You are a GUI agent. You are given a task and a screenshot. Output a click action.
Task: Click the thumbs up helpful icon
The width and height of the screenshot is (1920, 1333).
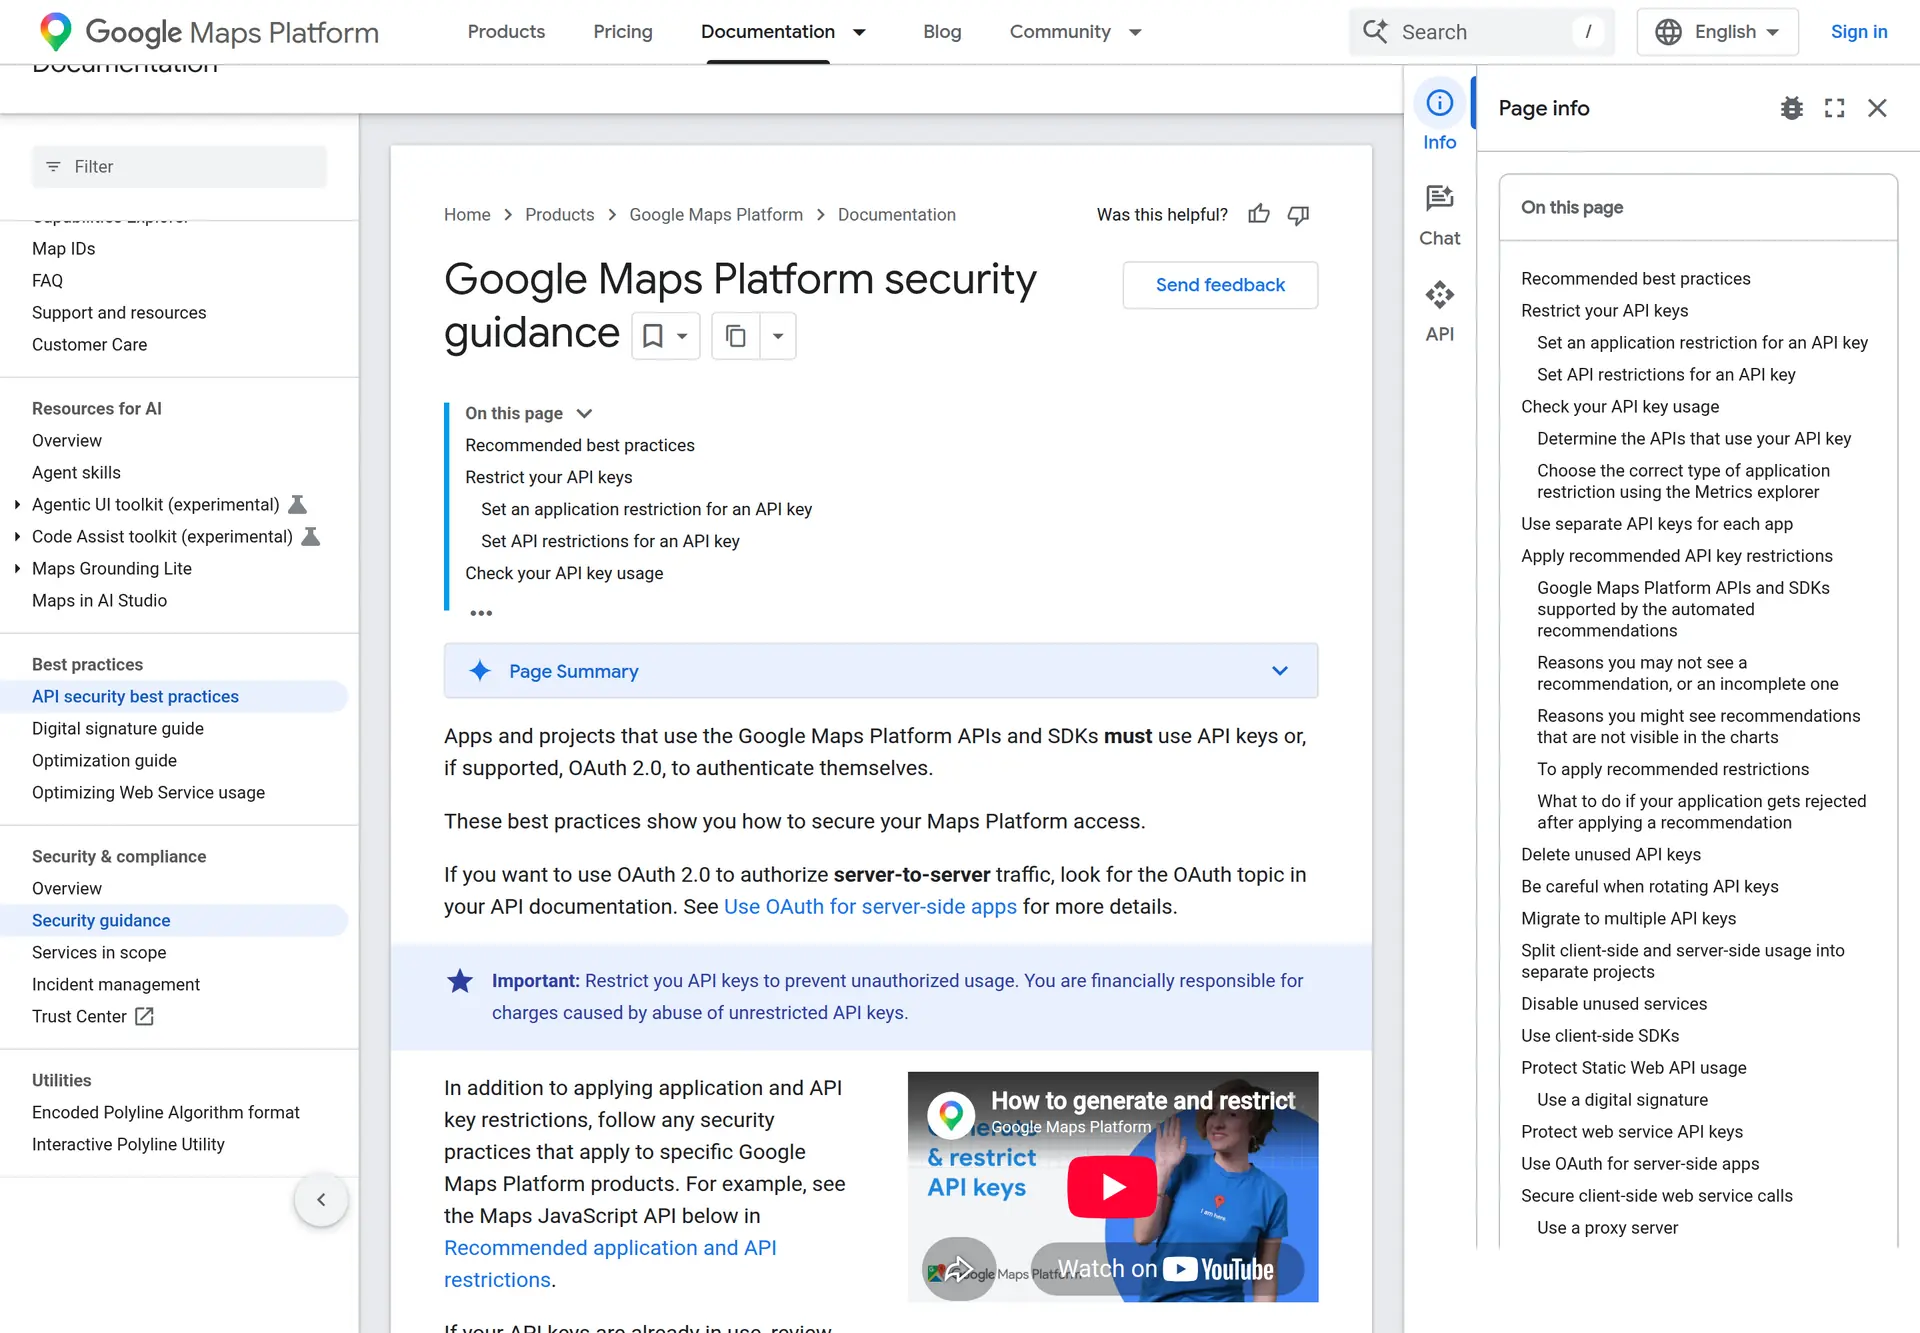coord(1259,214)
